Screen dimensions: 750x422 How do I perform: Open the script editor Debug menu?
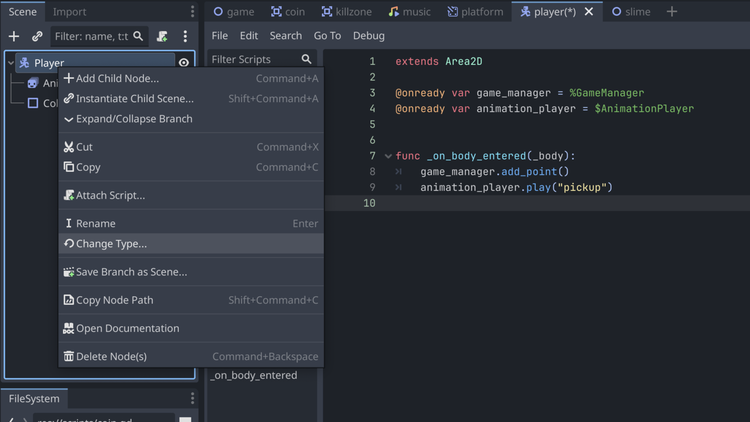coord(369,36)
